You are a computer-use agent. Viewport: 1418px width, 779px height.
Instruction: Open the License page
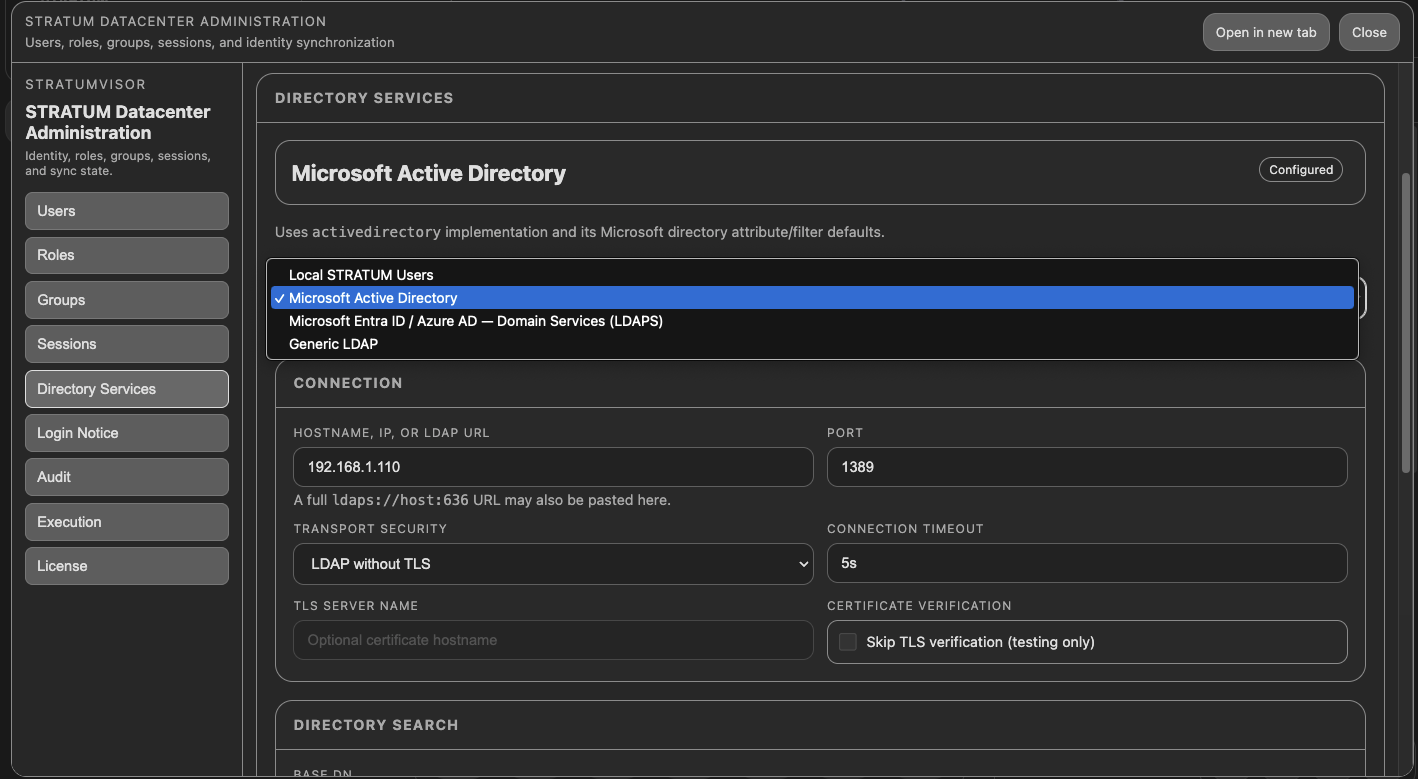[127, 566]
